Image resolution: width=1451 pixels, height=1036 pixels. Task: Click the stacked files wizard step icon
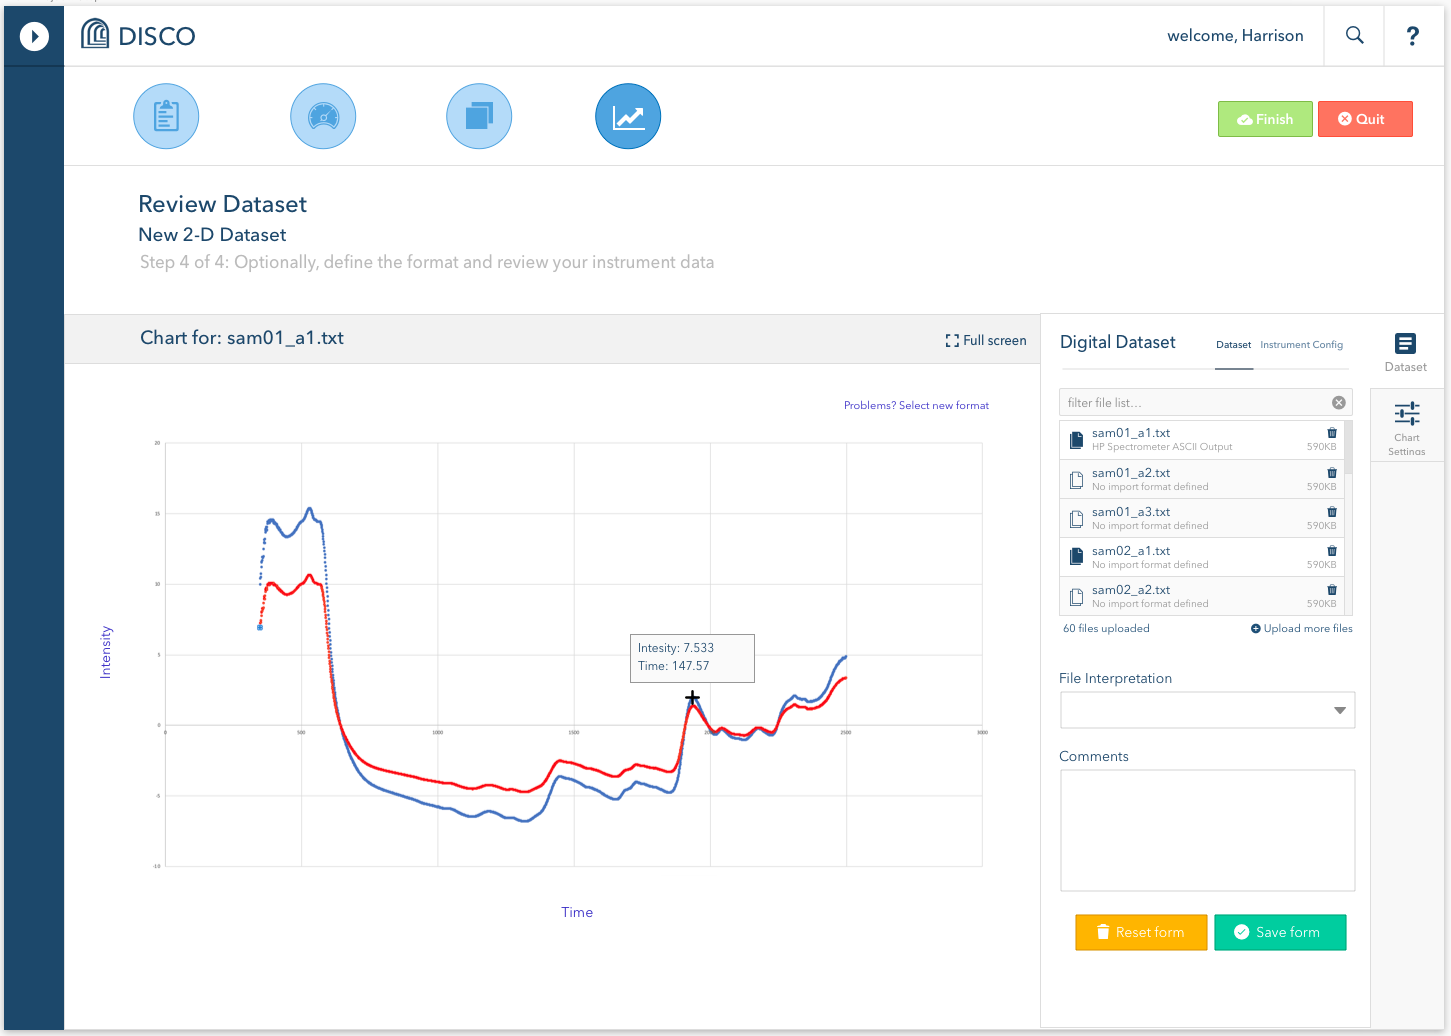click(478, 116)
